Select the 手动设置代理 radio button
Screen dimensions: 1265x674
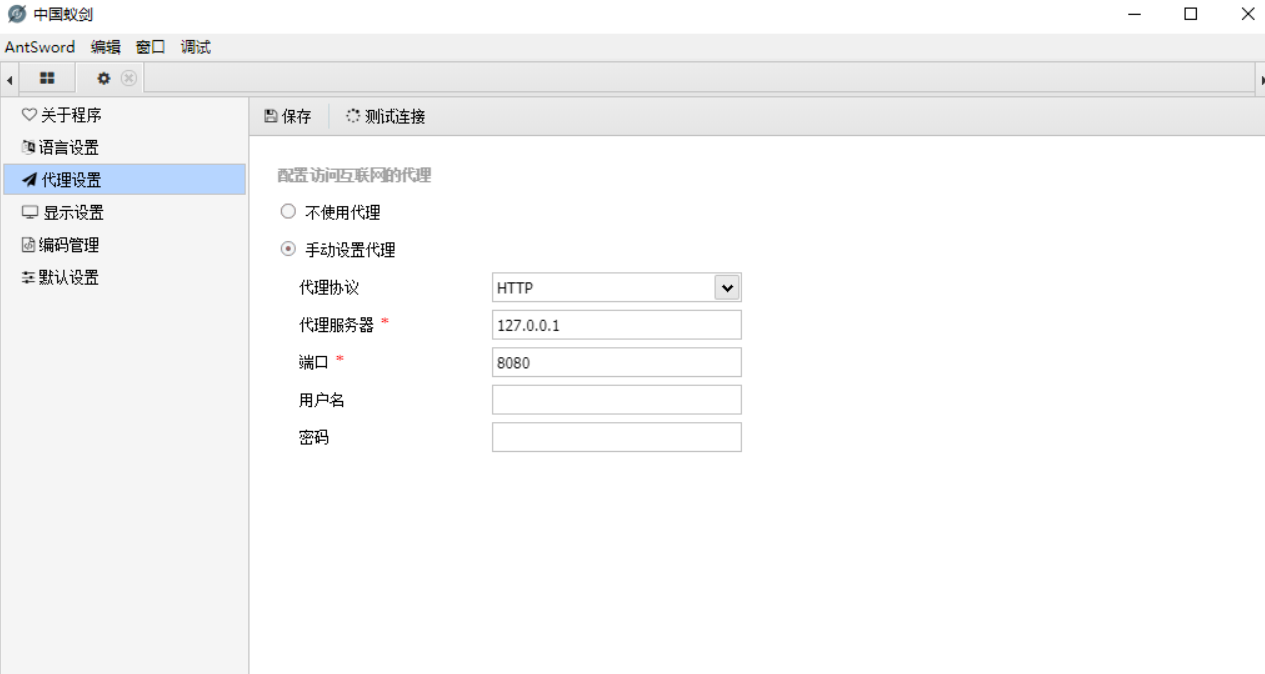point(288,249)
